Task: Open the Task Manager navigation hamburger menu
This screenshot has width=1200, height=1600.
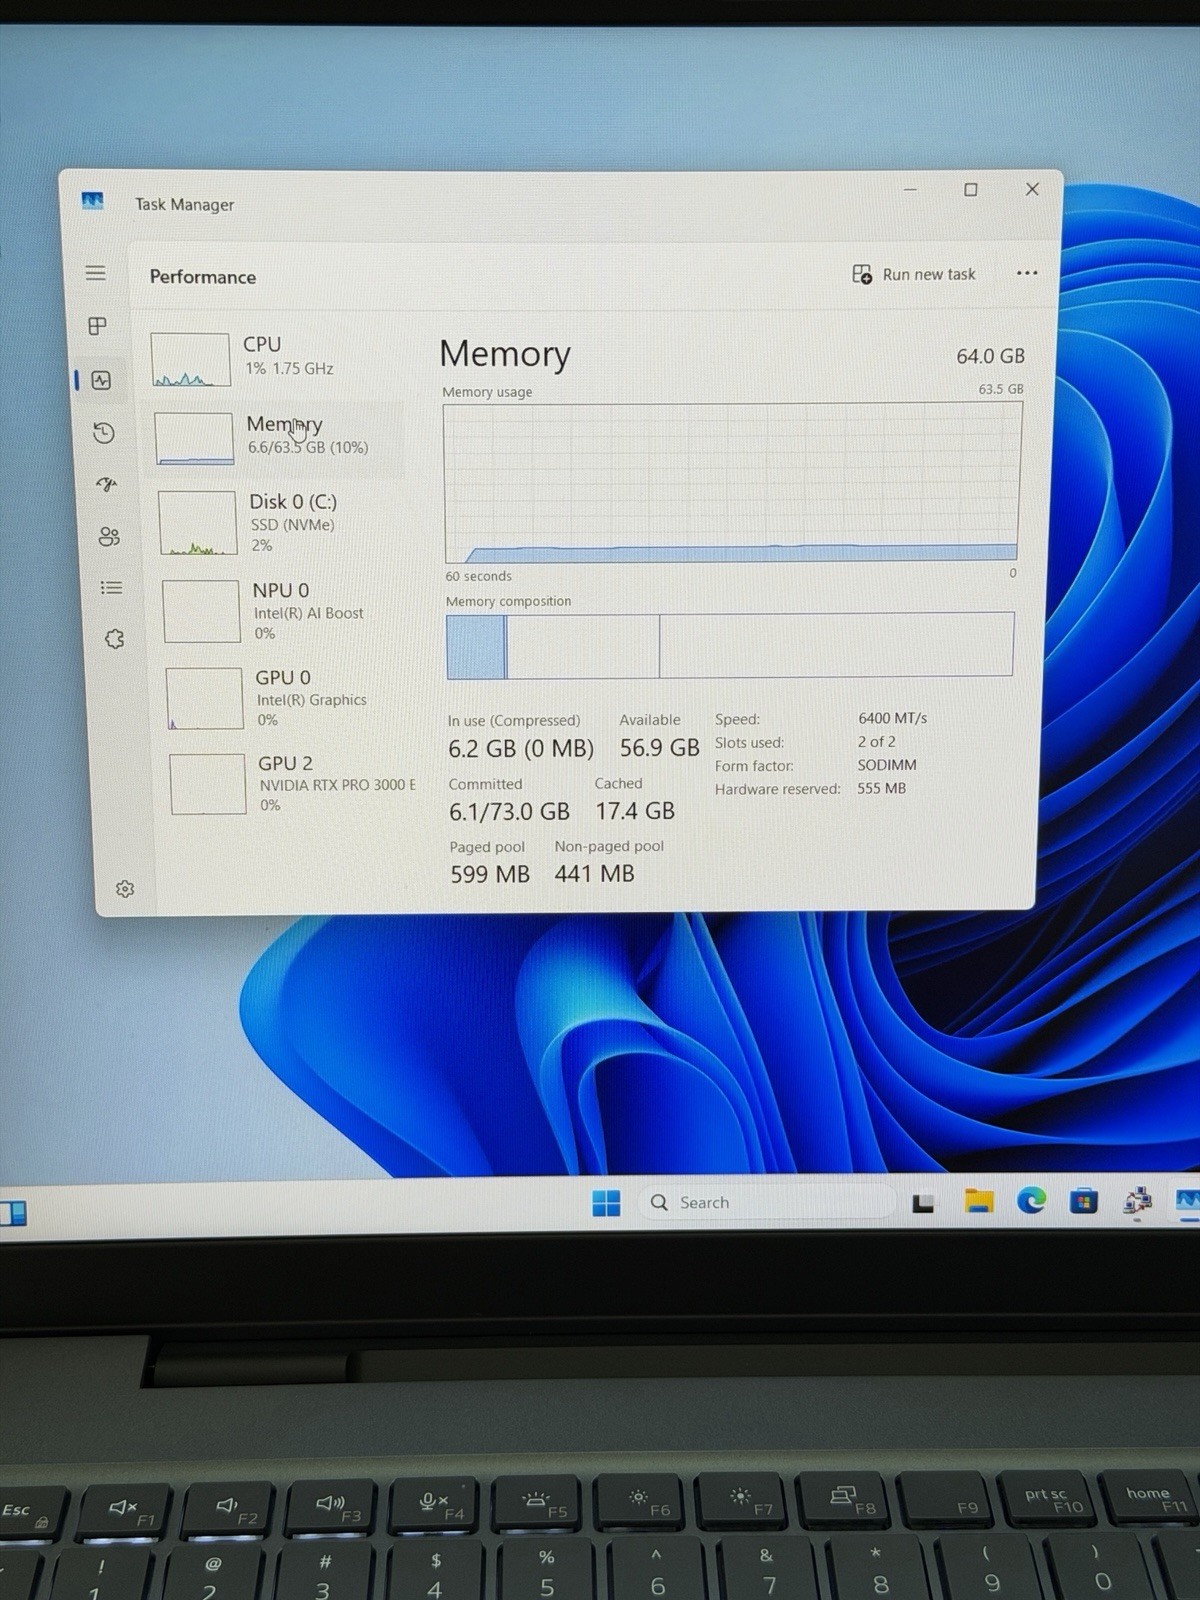Action: click(x=95, y=273)
